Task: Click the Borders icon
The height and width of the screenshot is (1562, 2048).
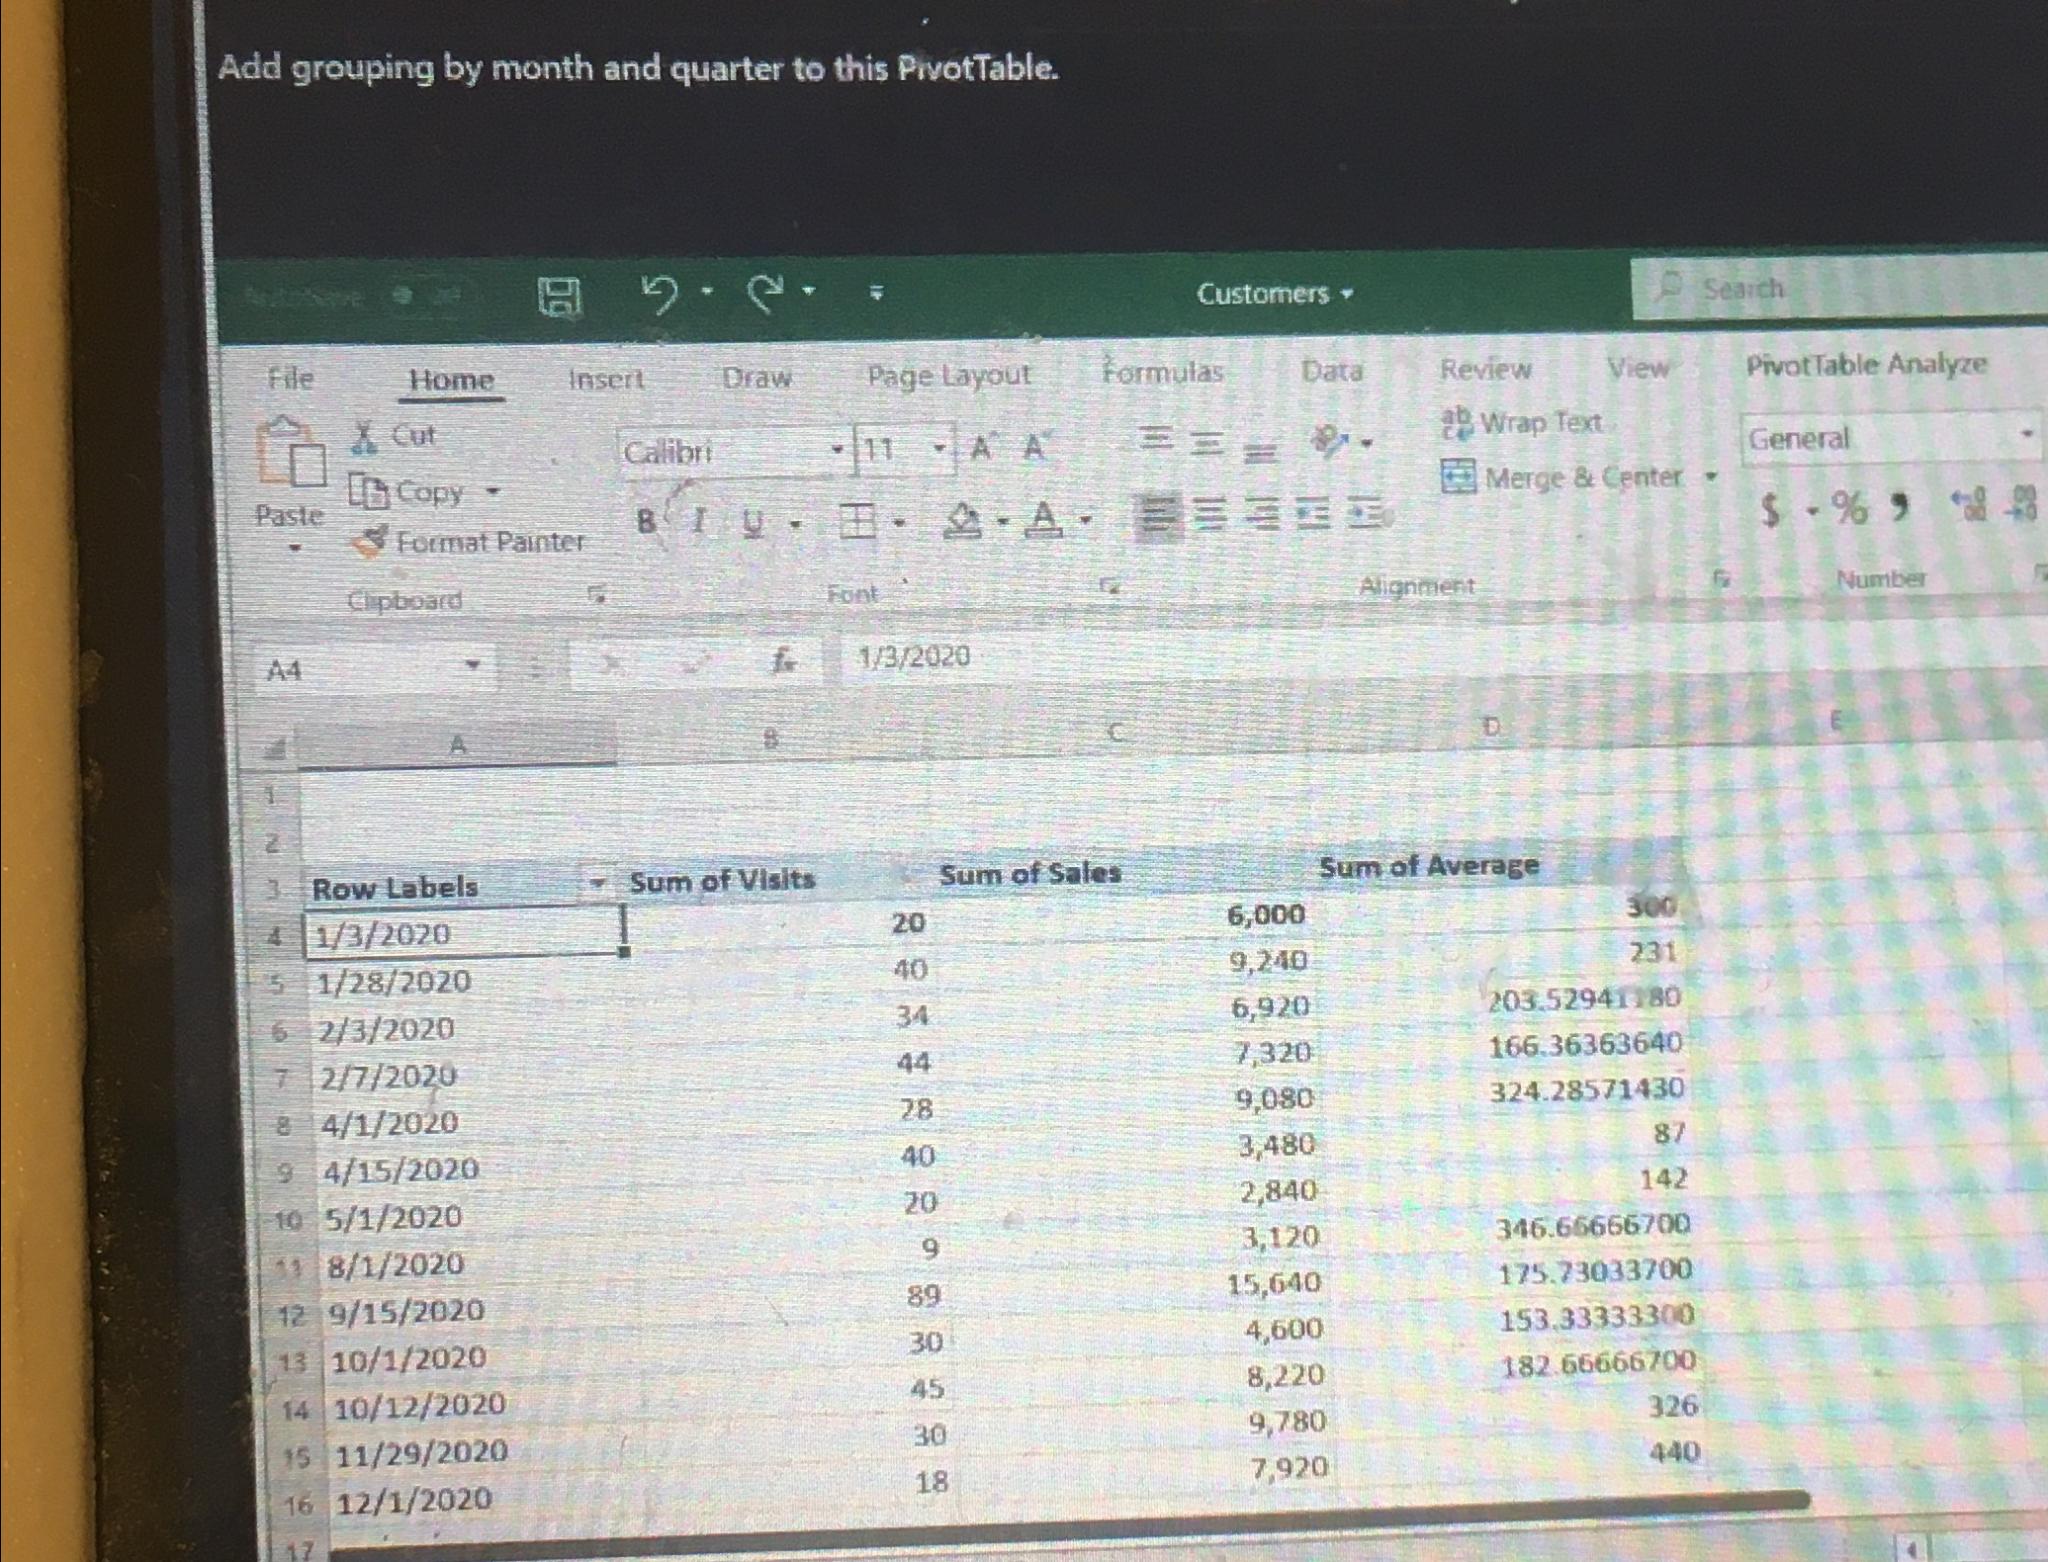Action: coord(857,521)
